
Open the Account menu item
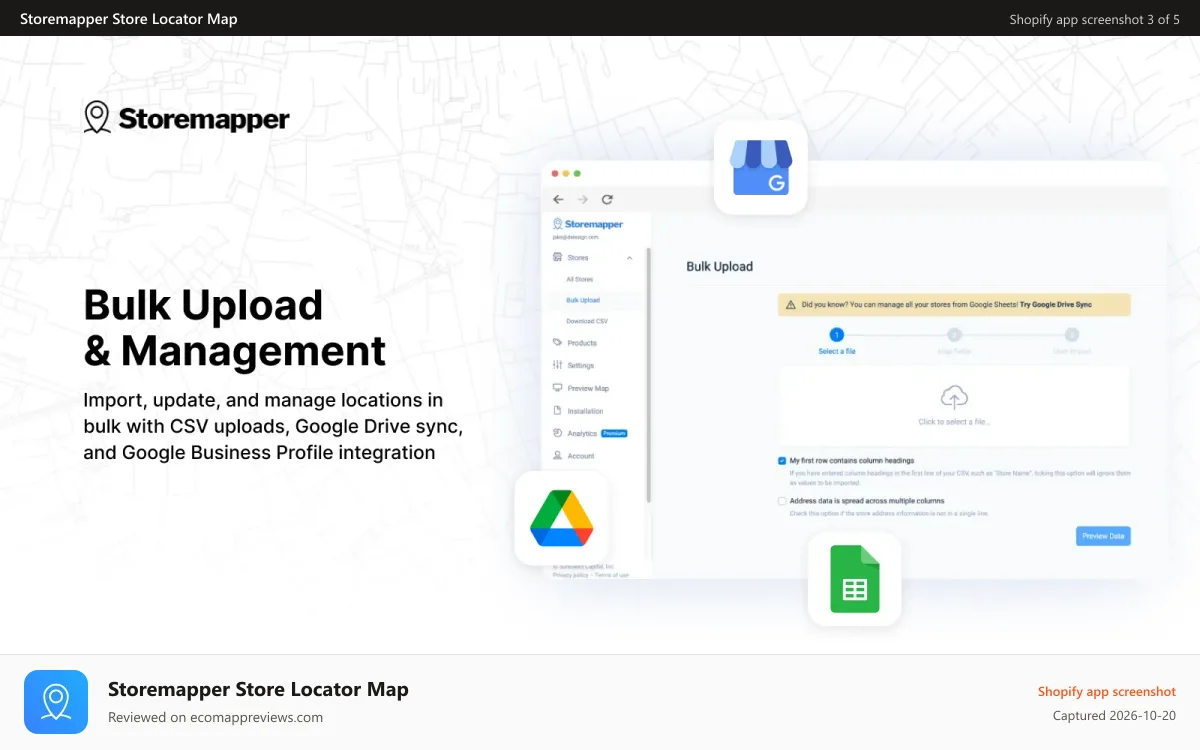coord(581,456)
